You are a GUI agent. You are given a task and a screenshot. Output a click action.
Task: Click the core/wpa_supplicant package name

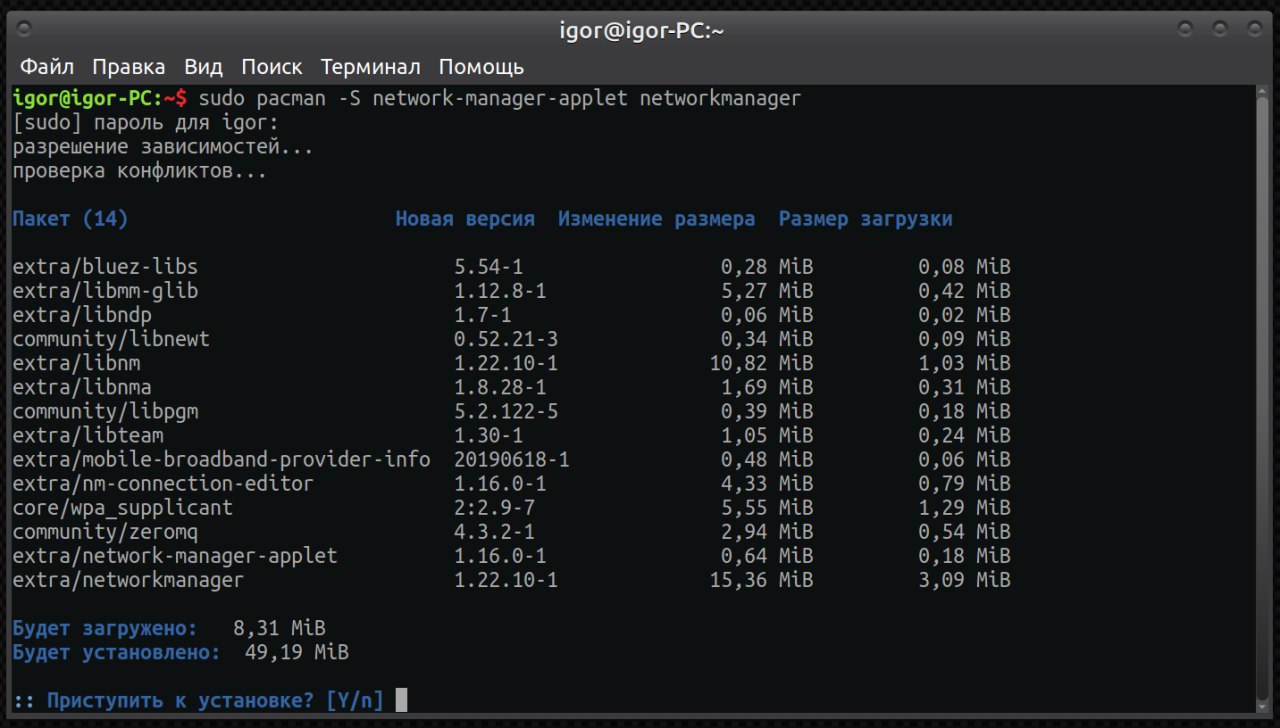click(x=122, y=507)
